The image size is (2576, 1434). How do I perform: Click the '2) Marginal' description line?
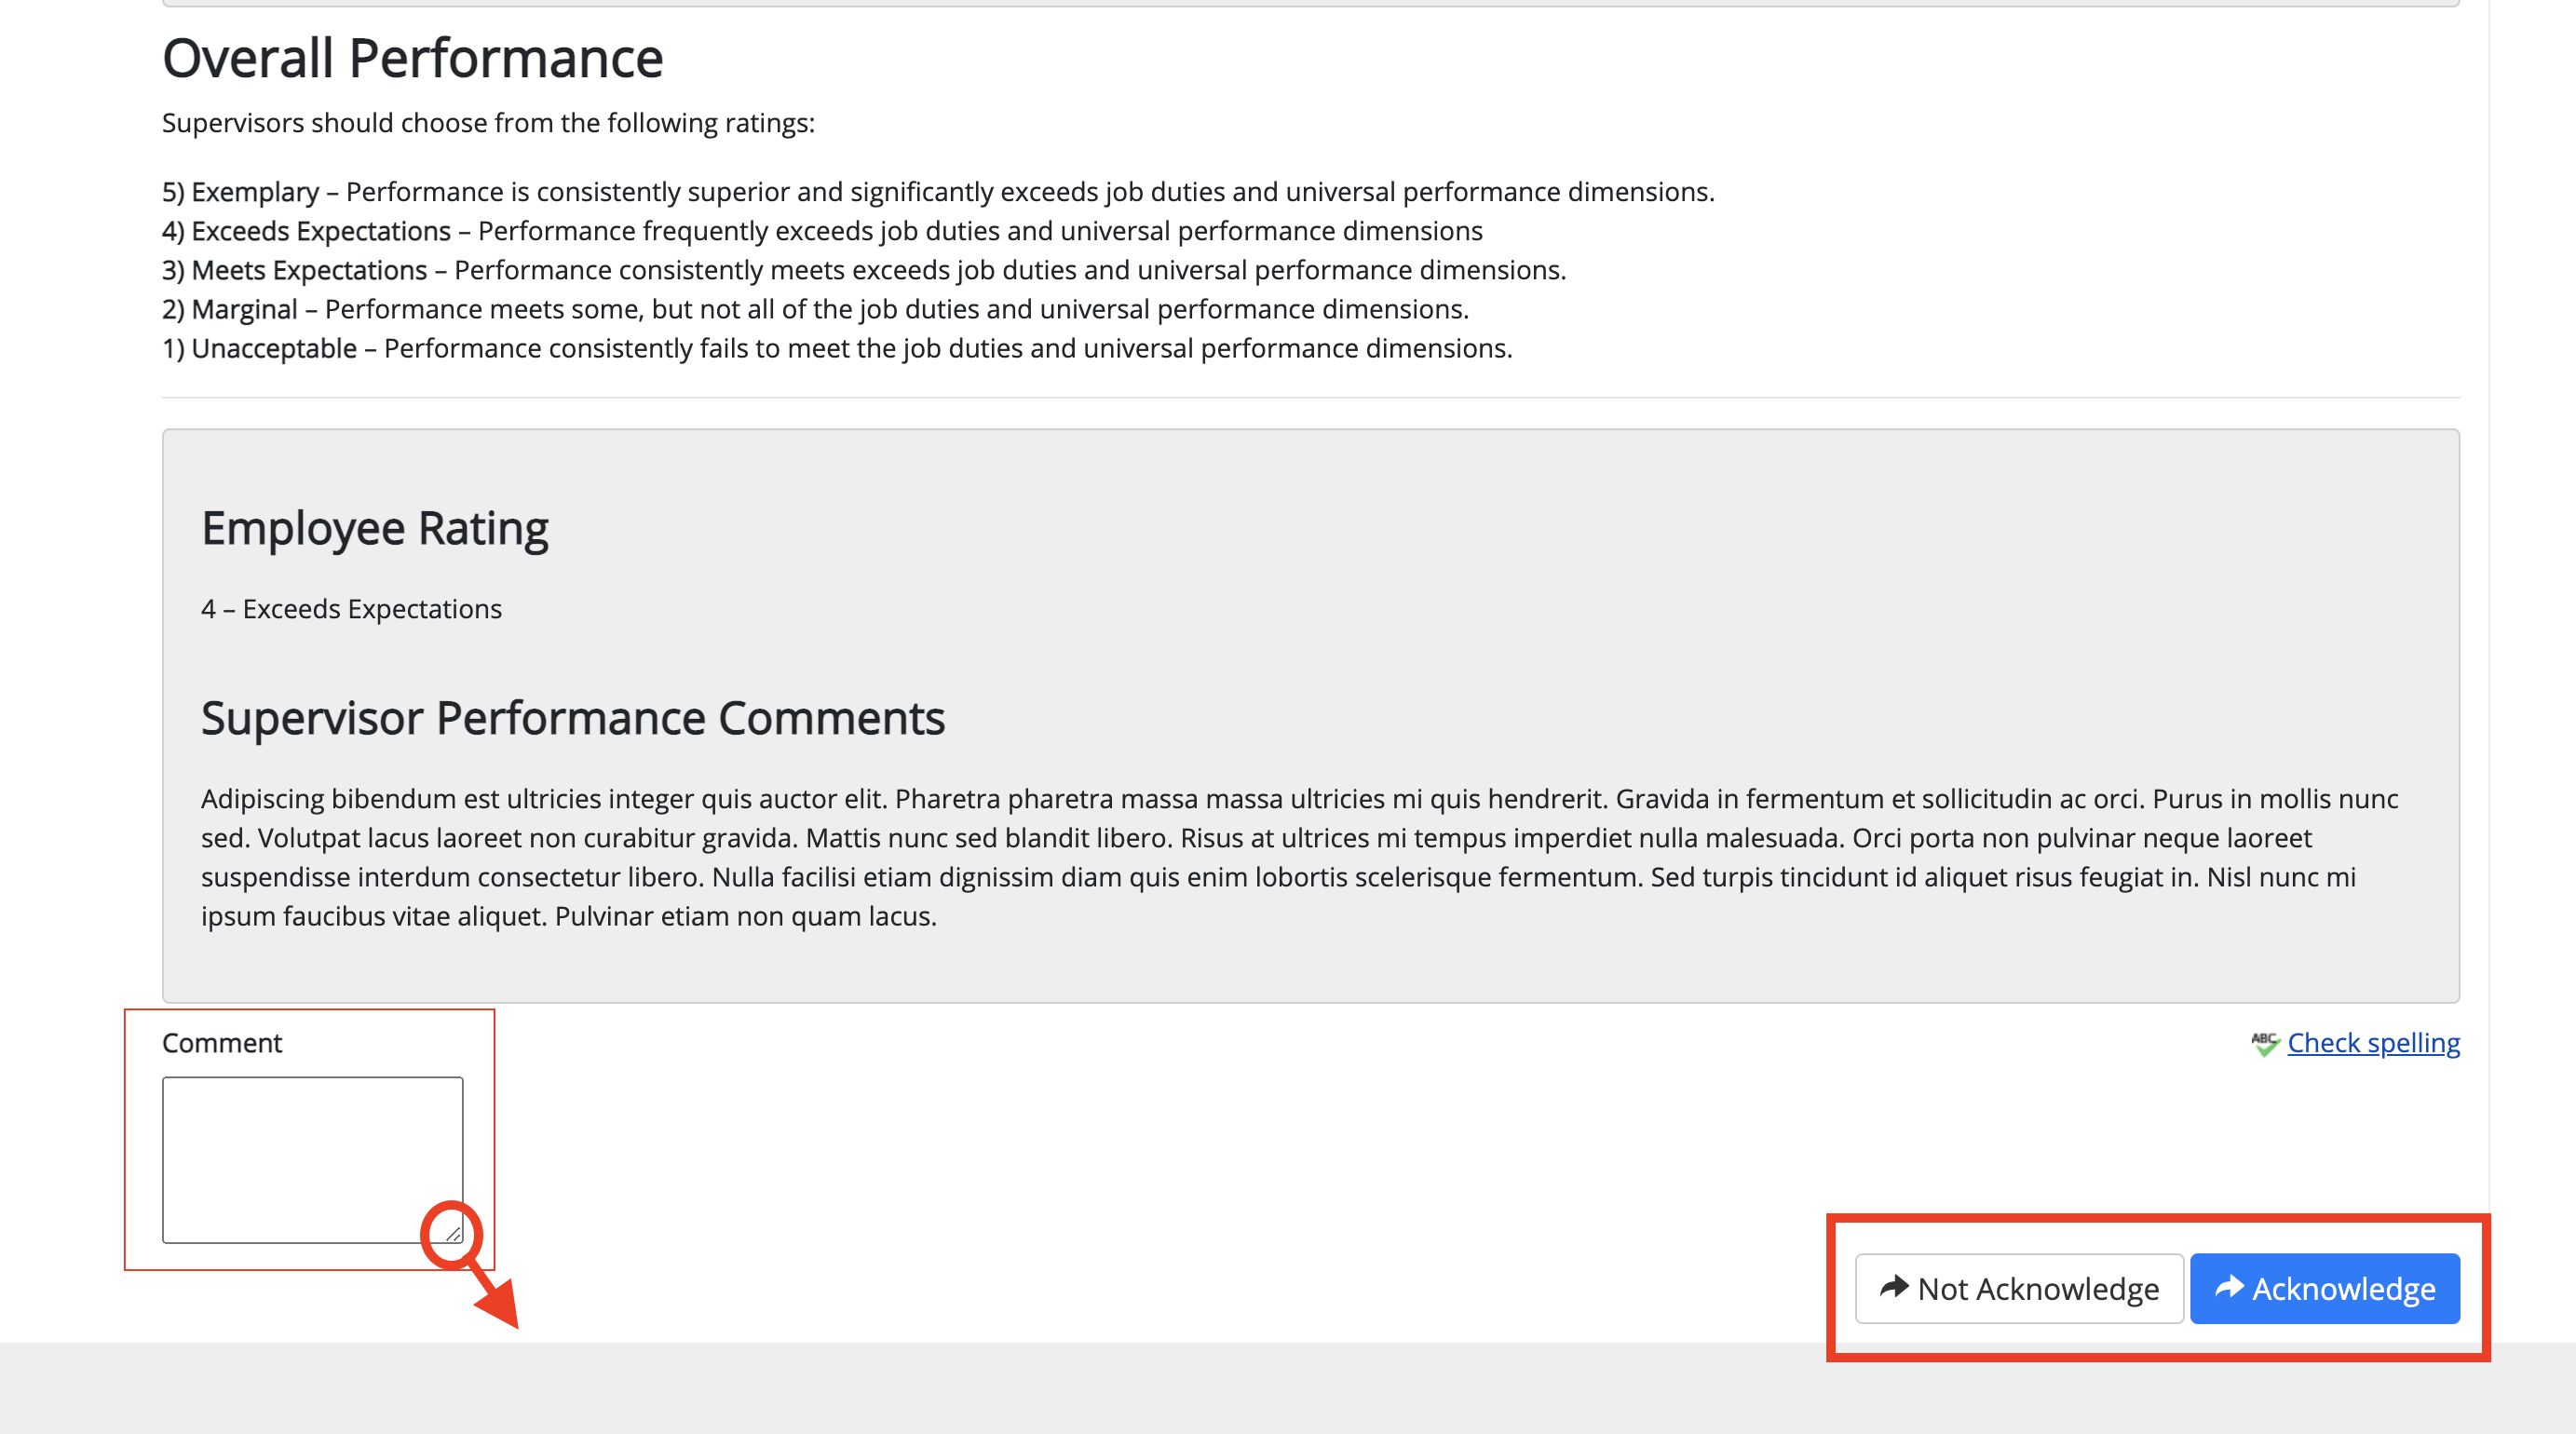(x=815, y=308)
